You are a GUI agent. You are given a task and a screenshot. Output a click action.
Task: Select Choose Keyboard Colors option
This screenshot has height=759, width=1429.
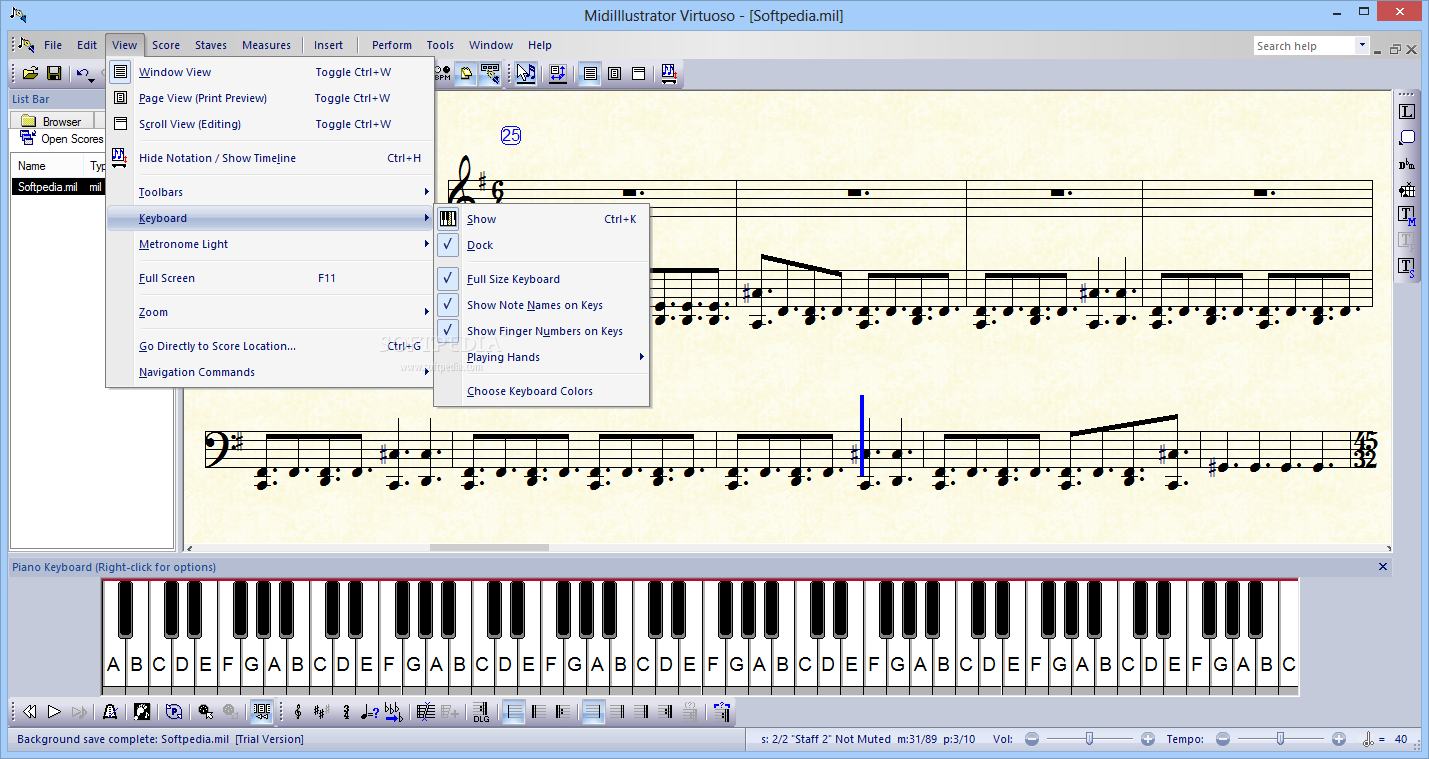[541, 391]
